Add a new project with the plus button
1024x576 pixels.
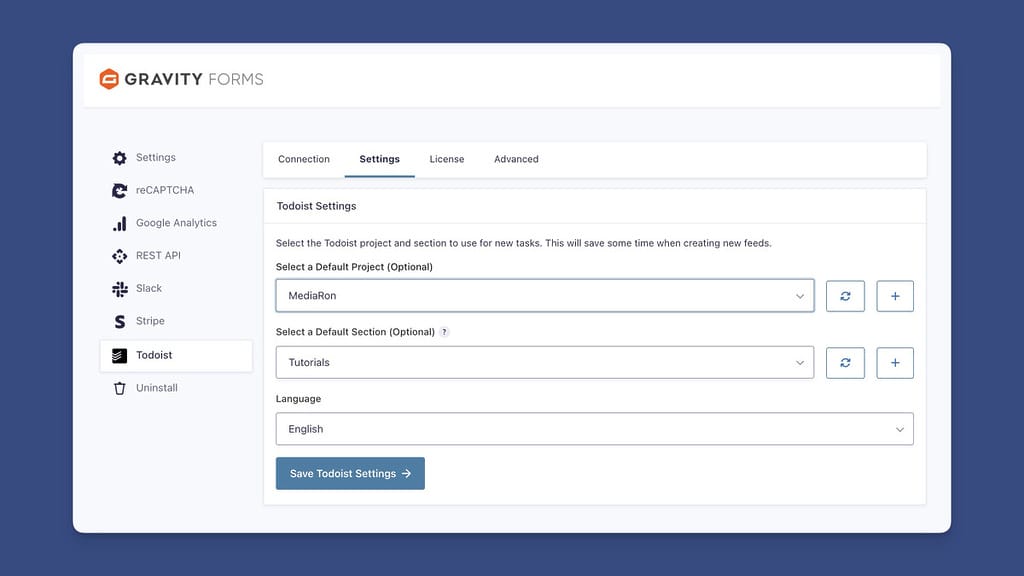click(x=895, y=295)
